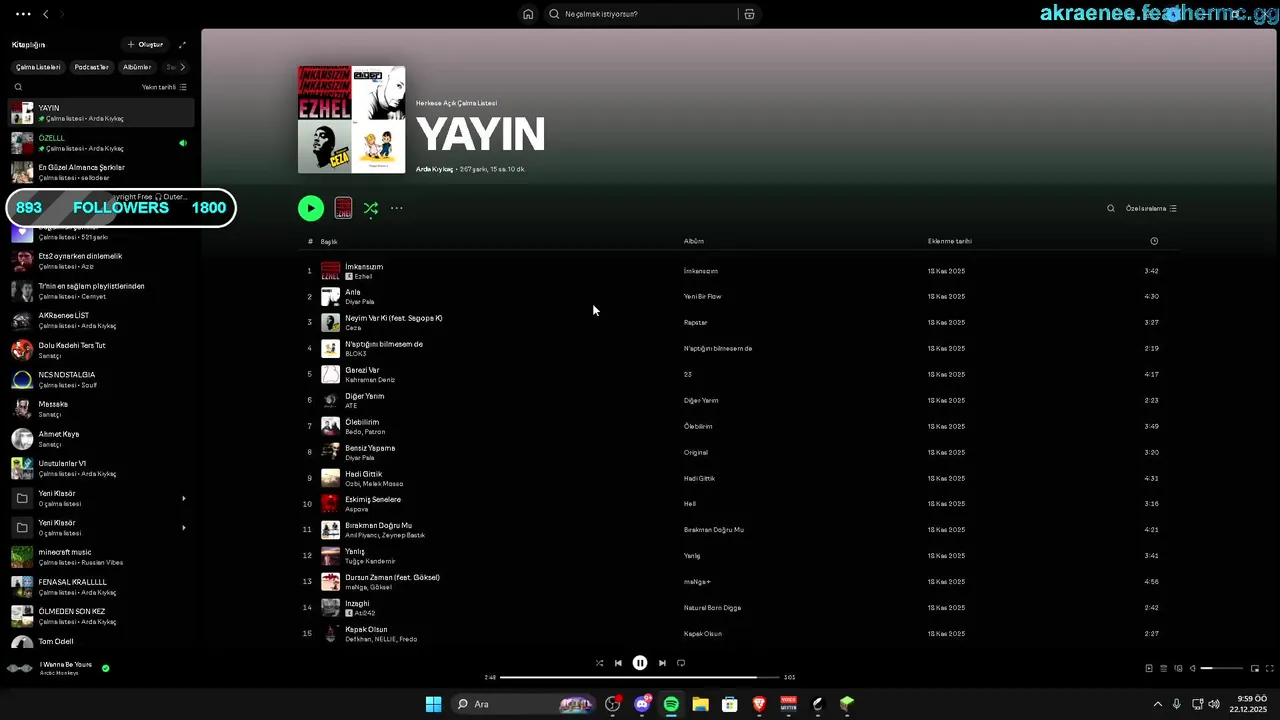Expand the first Yeni Klasör folder arrow
The width and height of the screenshot is (1280, 720).
[x=183, y=498]
